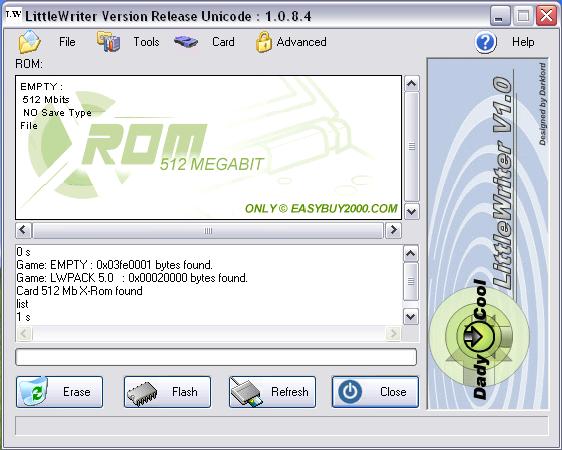
Task: Click the Flash button label
Action: click(185, 392)
